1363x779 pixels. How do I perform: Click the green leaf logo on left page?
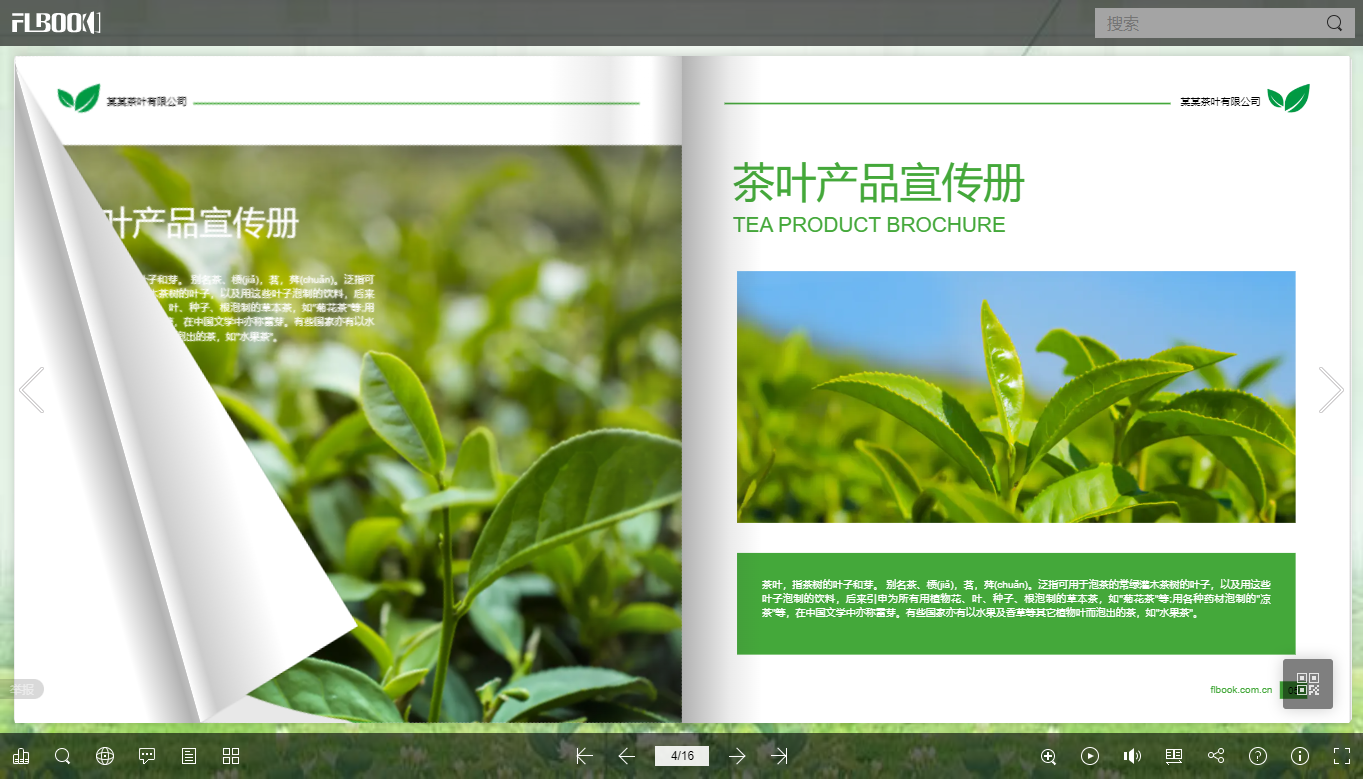tap(79, 98)
